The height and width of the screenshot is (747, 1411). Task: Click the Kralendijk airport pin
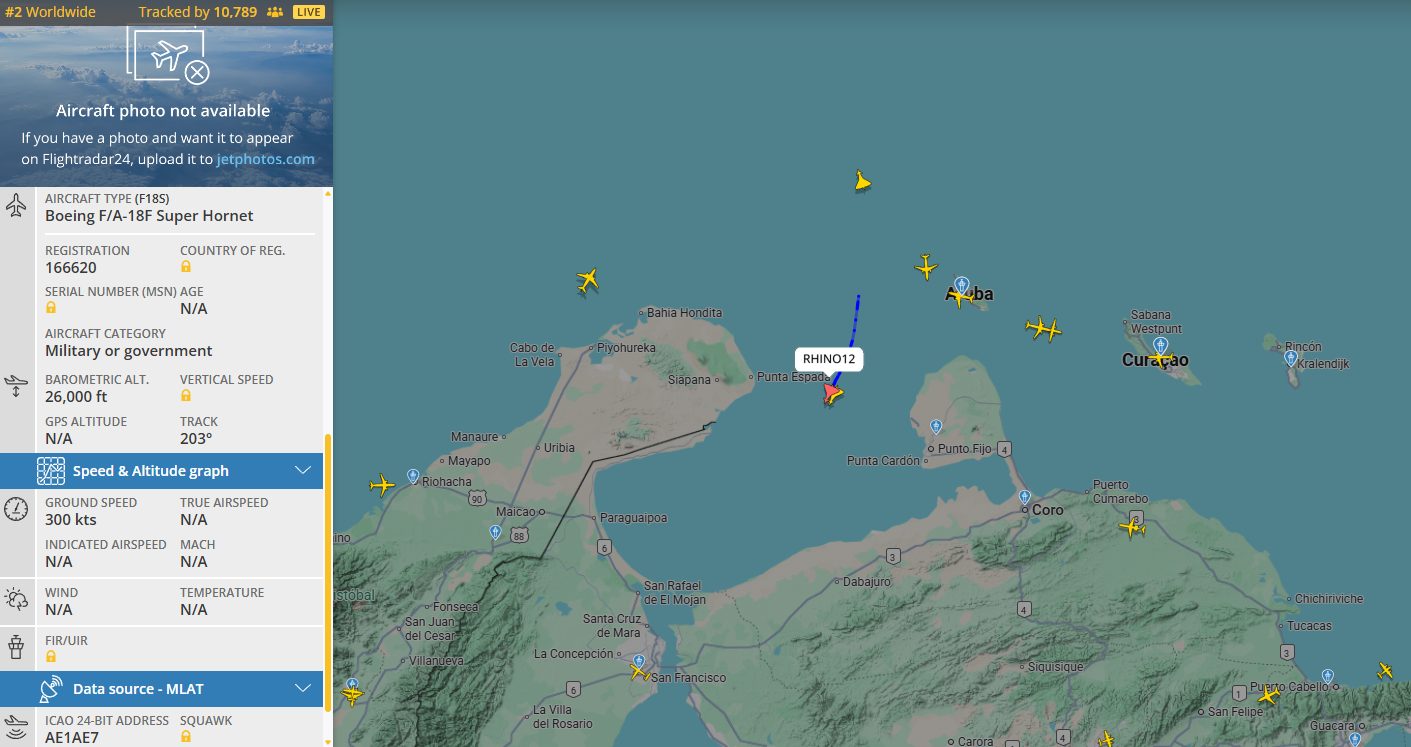click(x=1291, y=358)
